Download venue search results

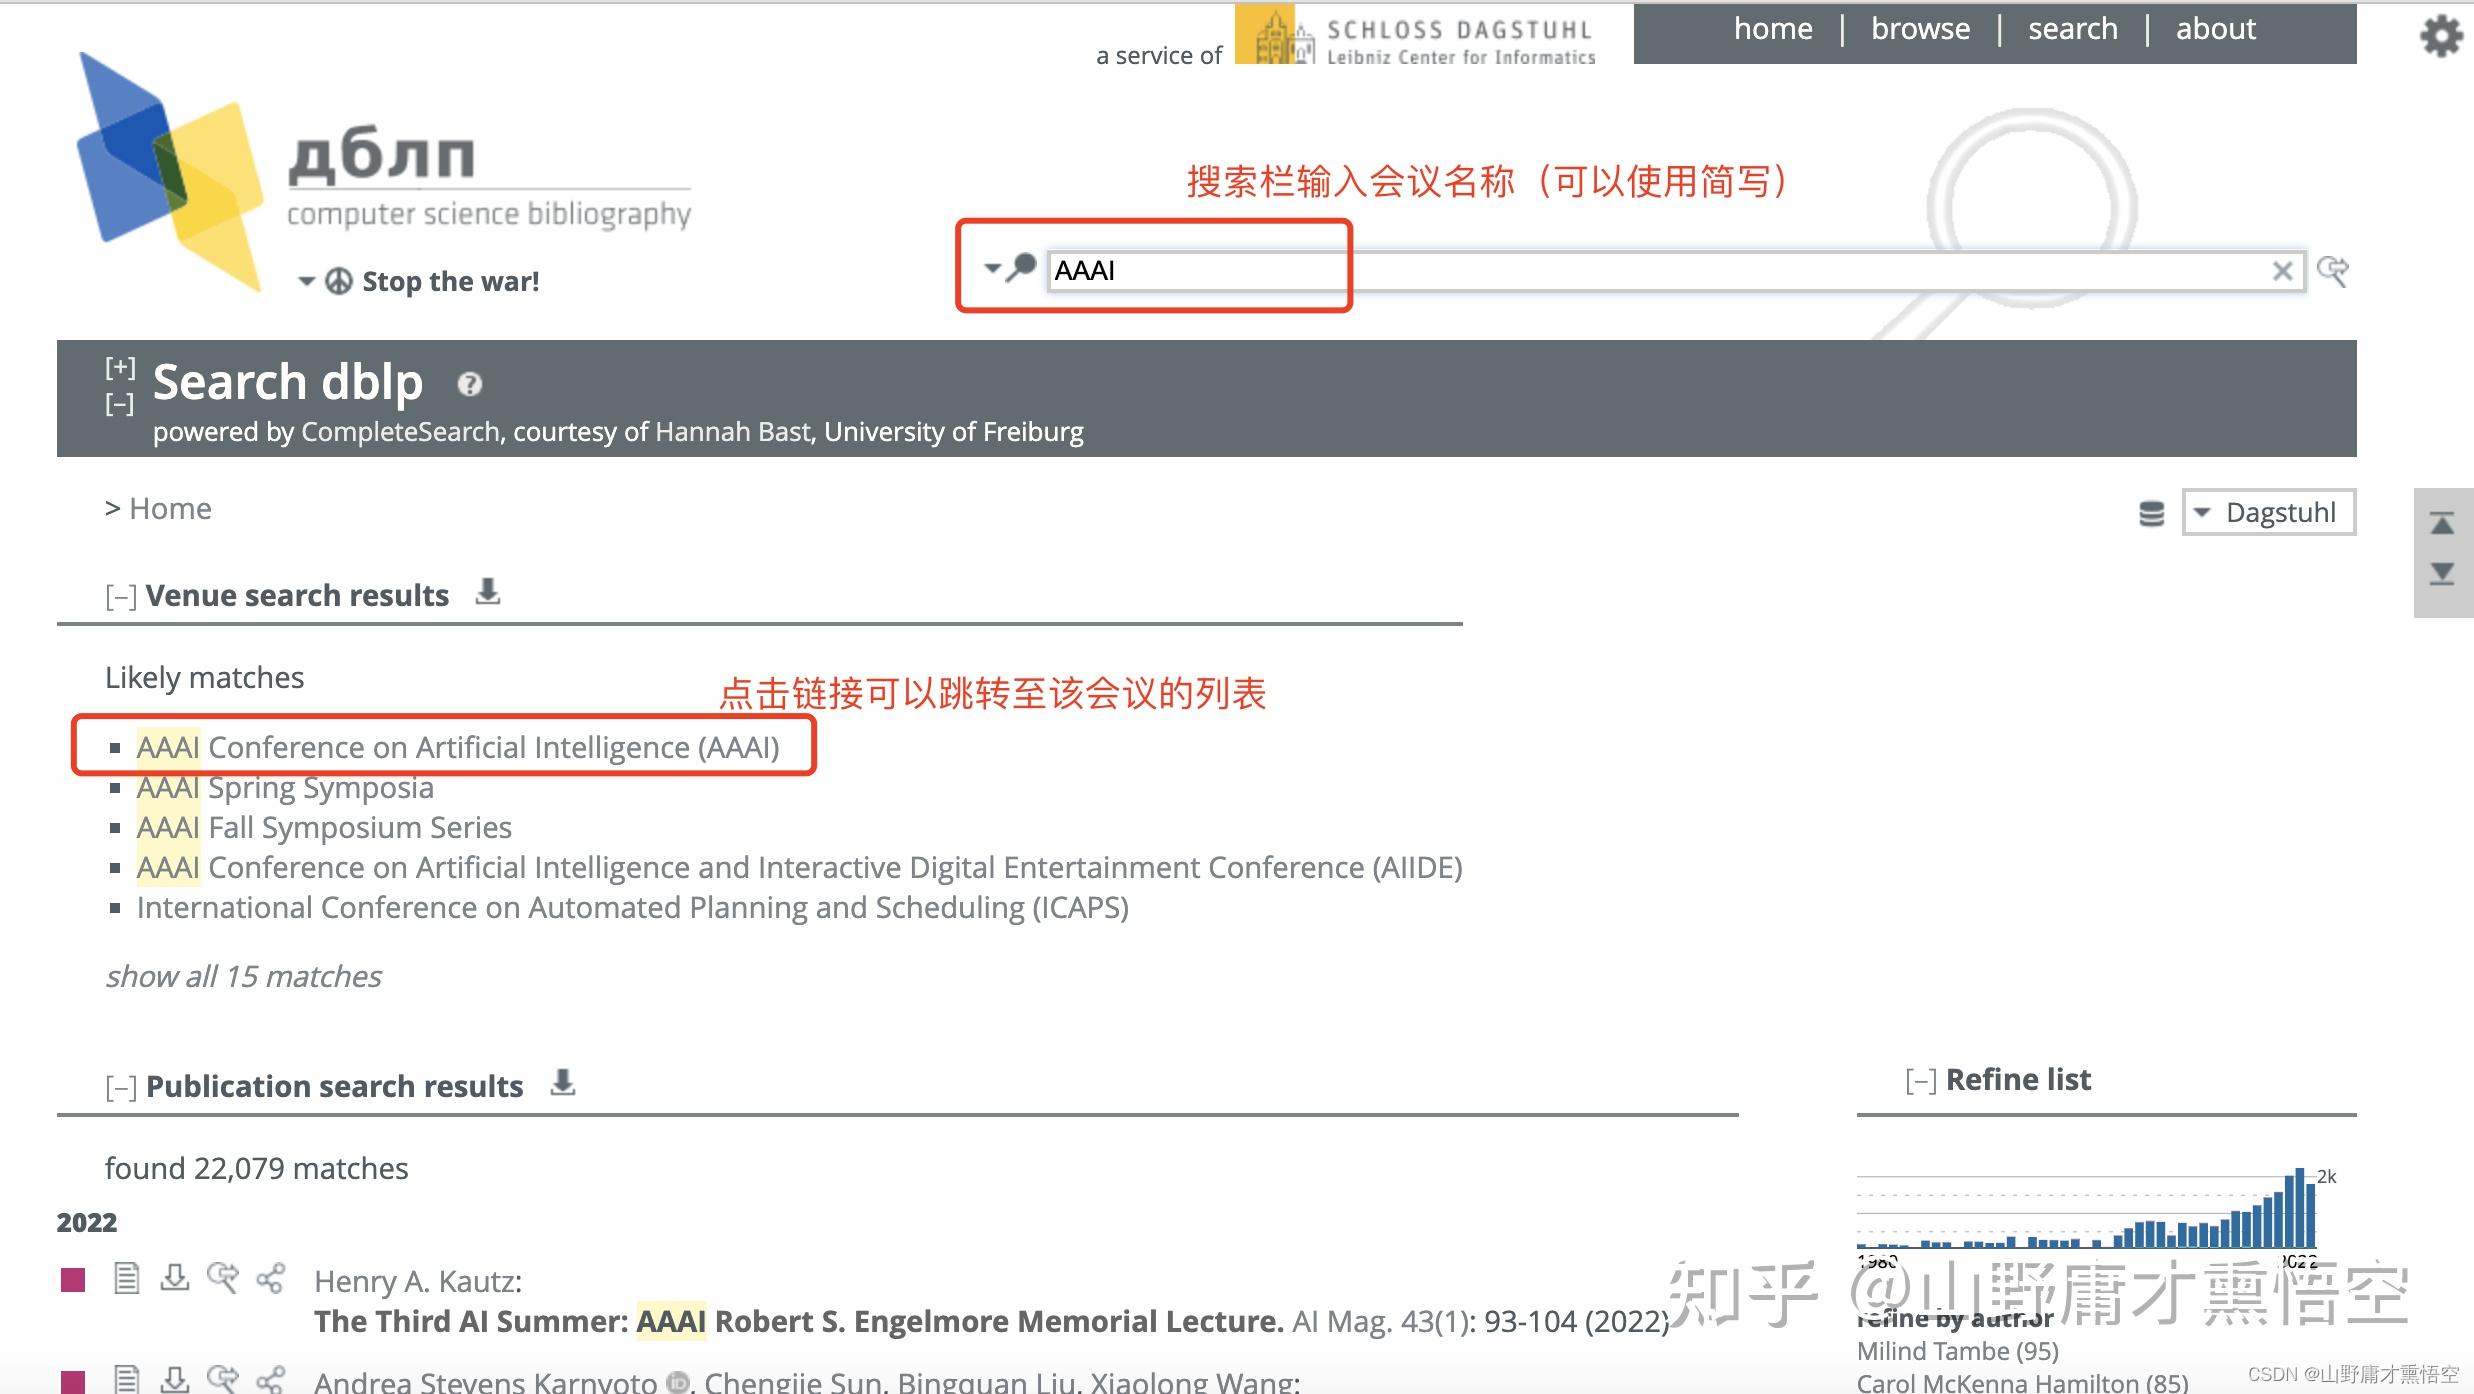point(488,591)
